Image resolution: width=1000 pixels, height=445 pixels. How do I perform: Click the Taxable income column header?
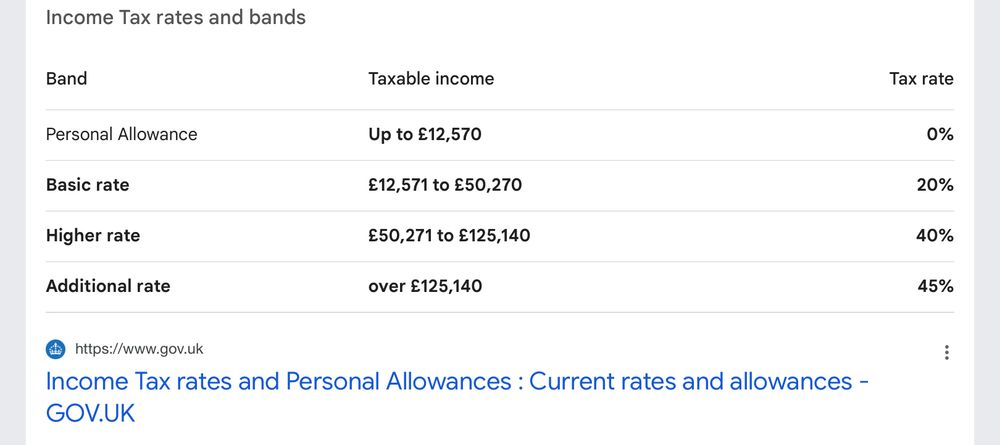click(431, 79)
